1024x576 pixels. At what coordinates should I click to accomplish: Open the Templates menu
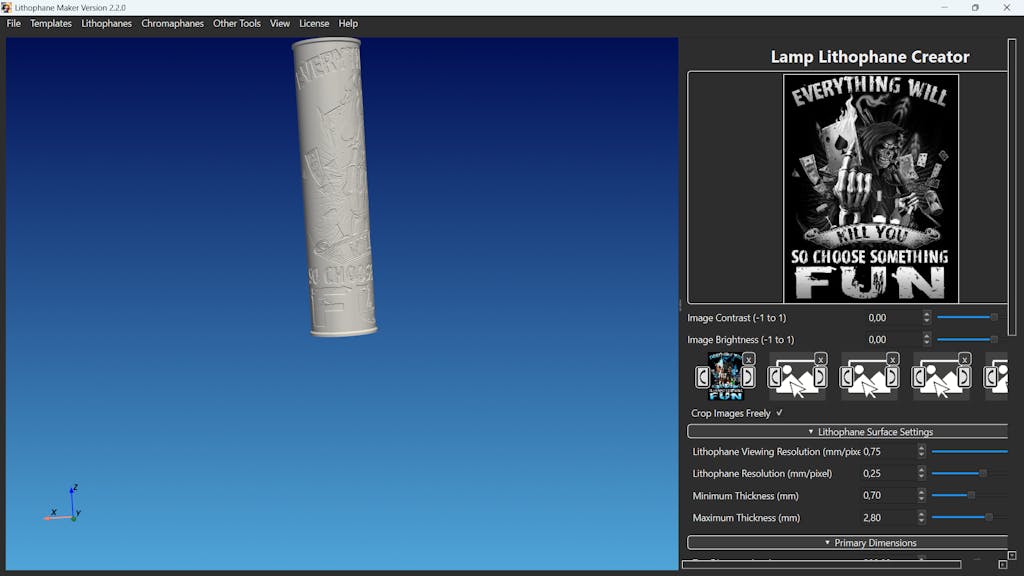click(51, 23)
